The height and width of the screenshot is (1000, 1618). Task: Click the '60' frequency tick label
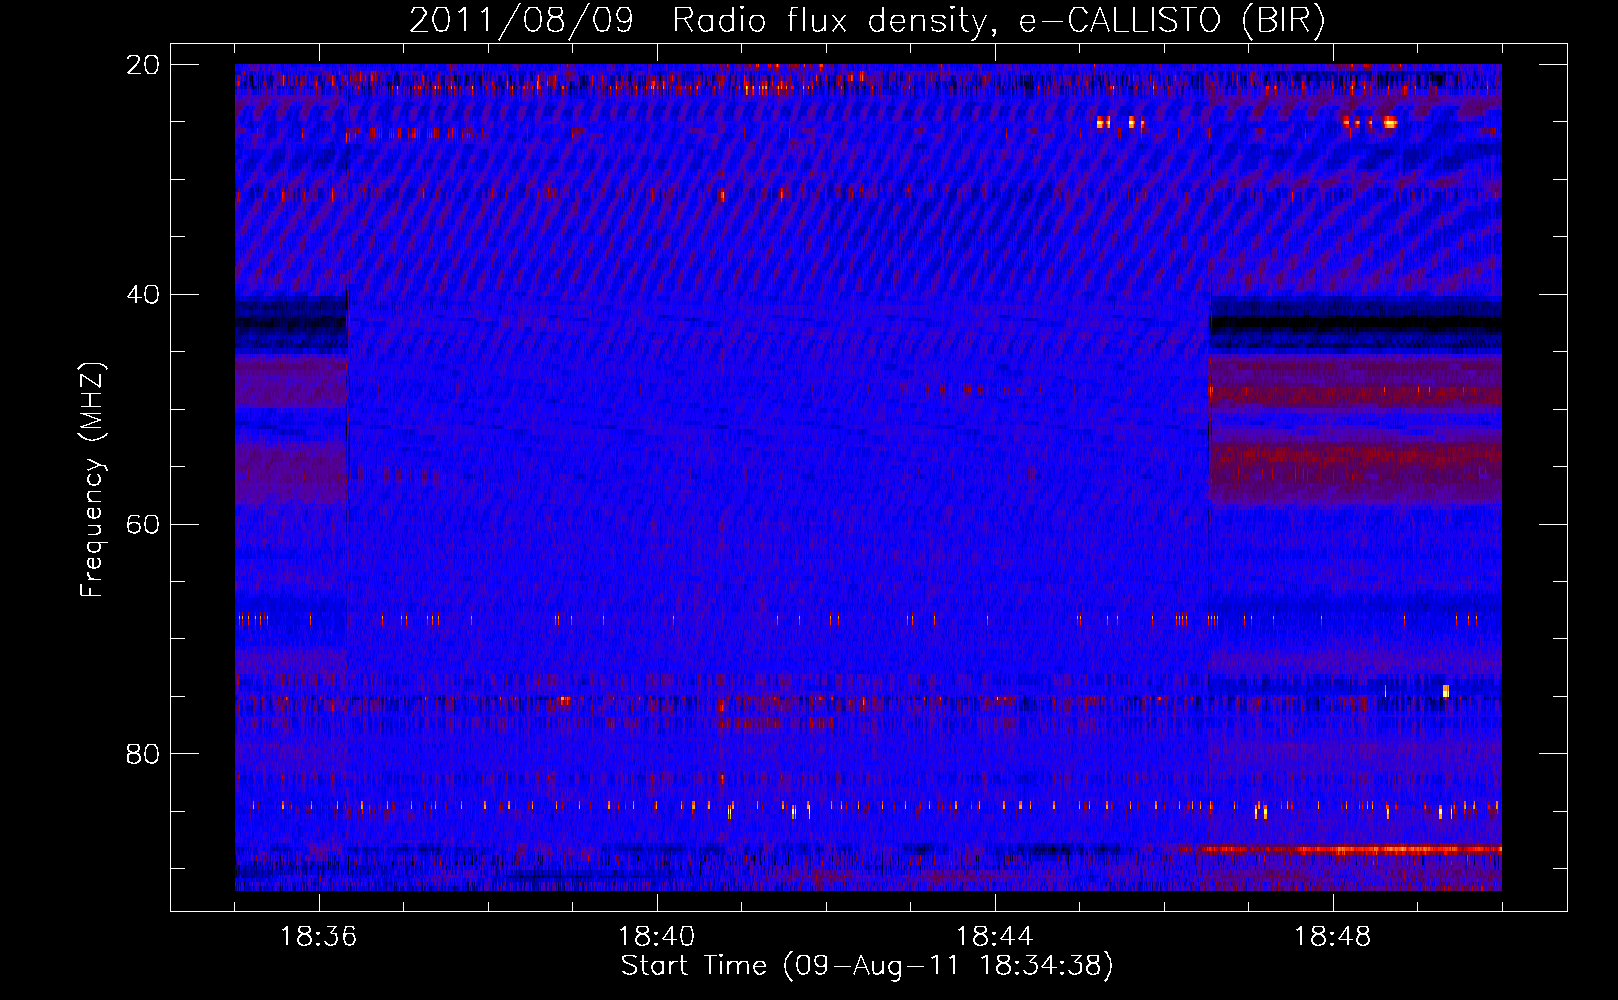pos(143,524)
